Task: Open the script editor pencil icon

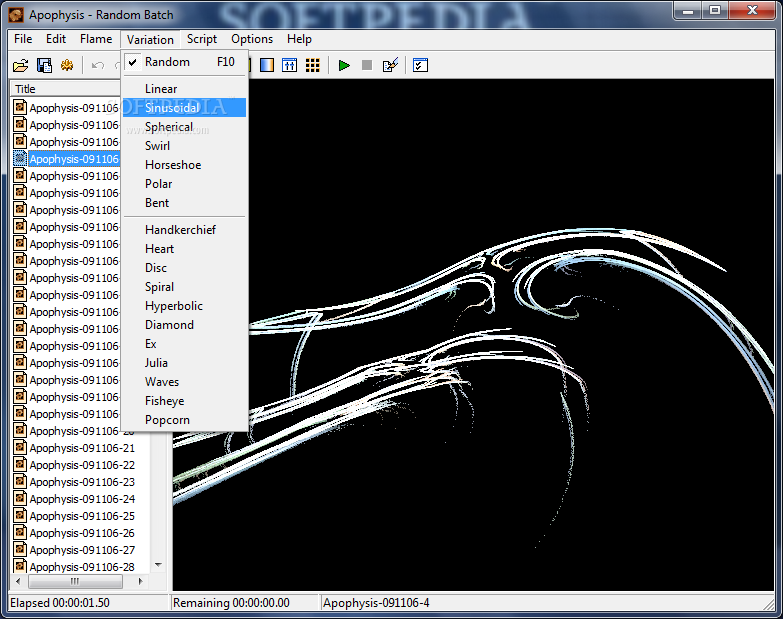Action: tap(390, 65)
